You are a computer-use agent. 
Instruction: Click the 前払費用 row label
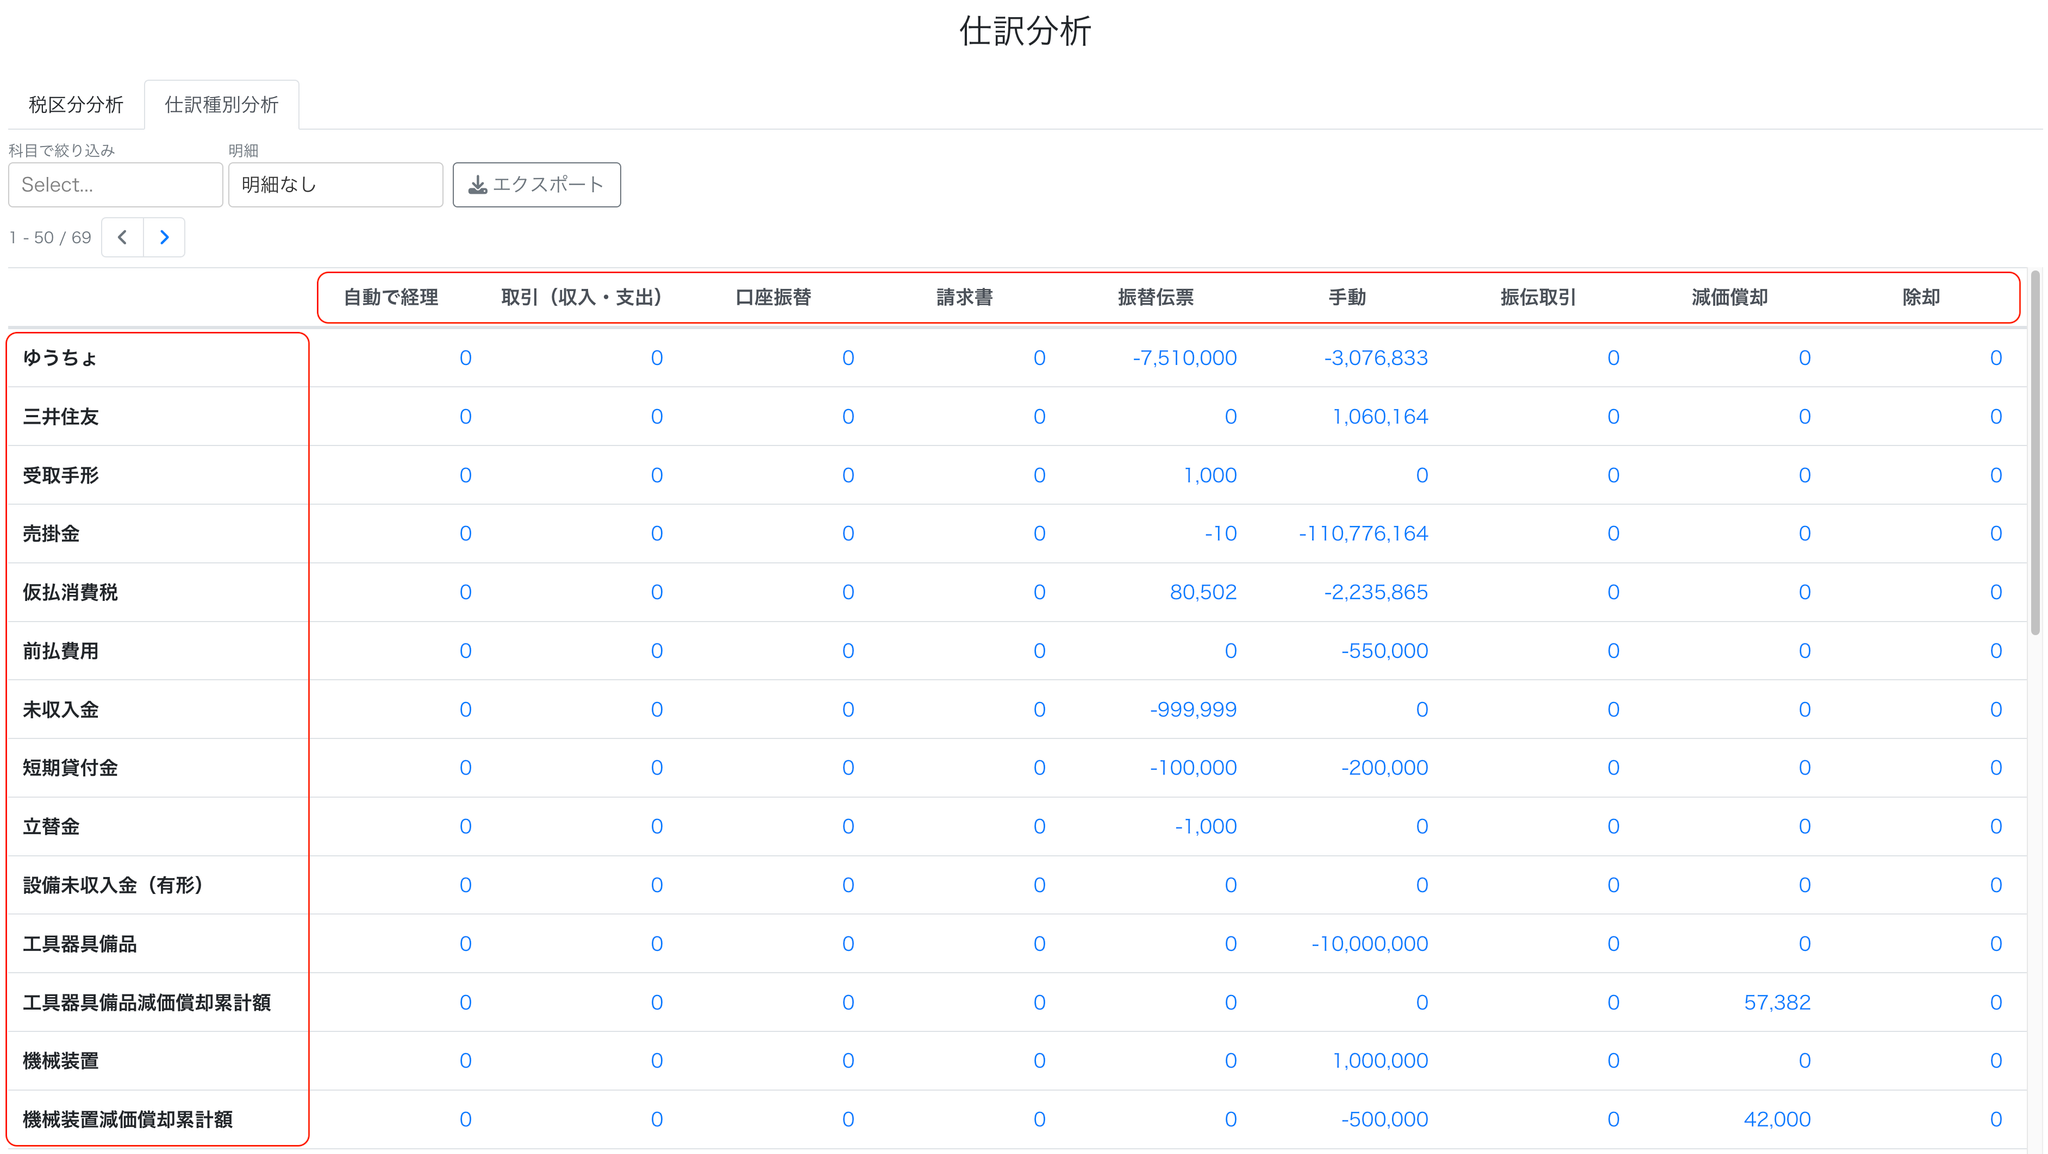point(60,651)
